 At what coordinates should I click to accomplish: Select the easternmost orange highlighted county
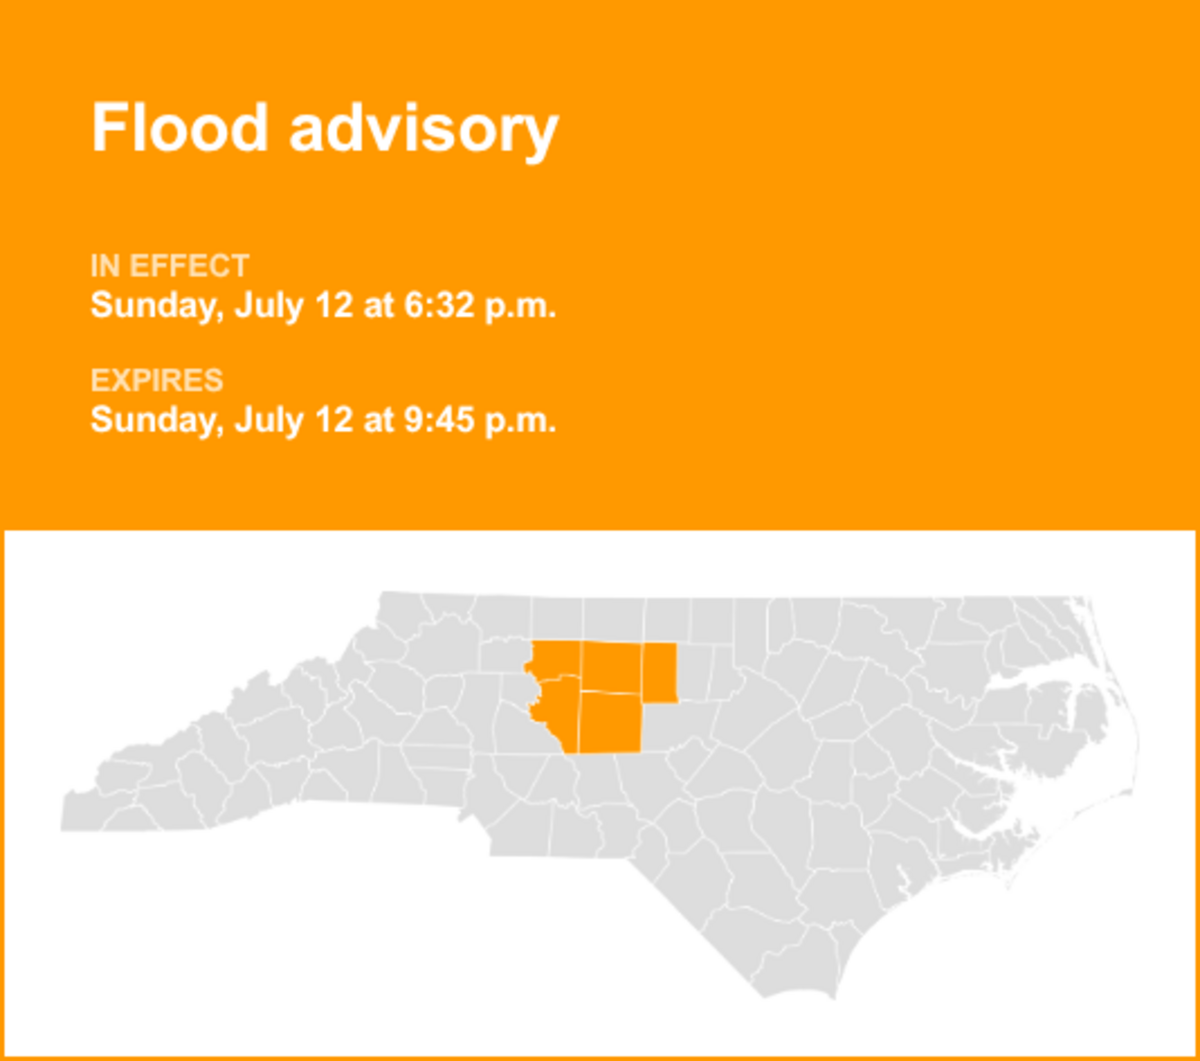(x=659, y=672)
